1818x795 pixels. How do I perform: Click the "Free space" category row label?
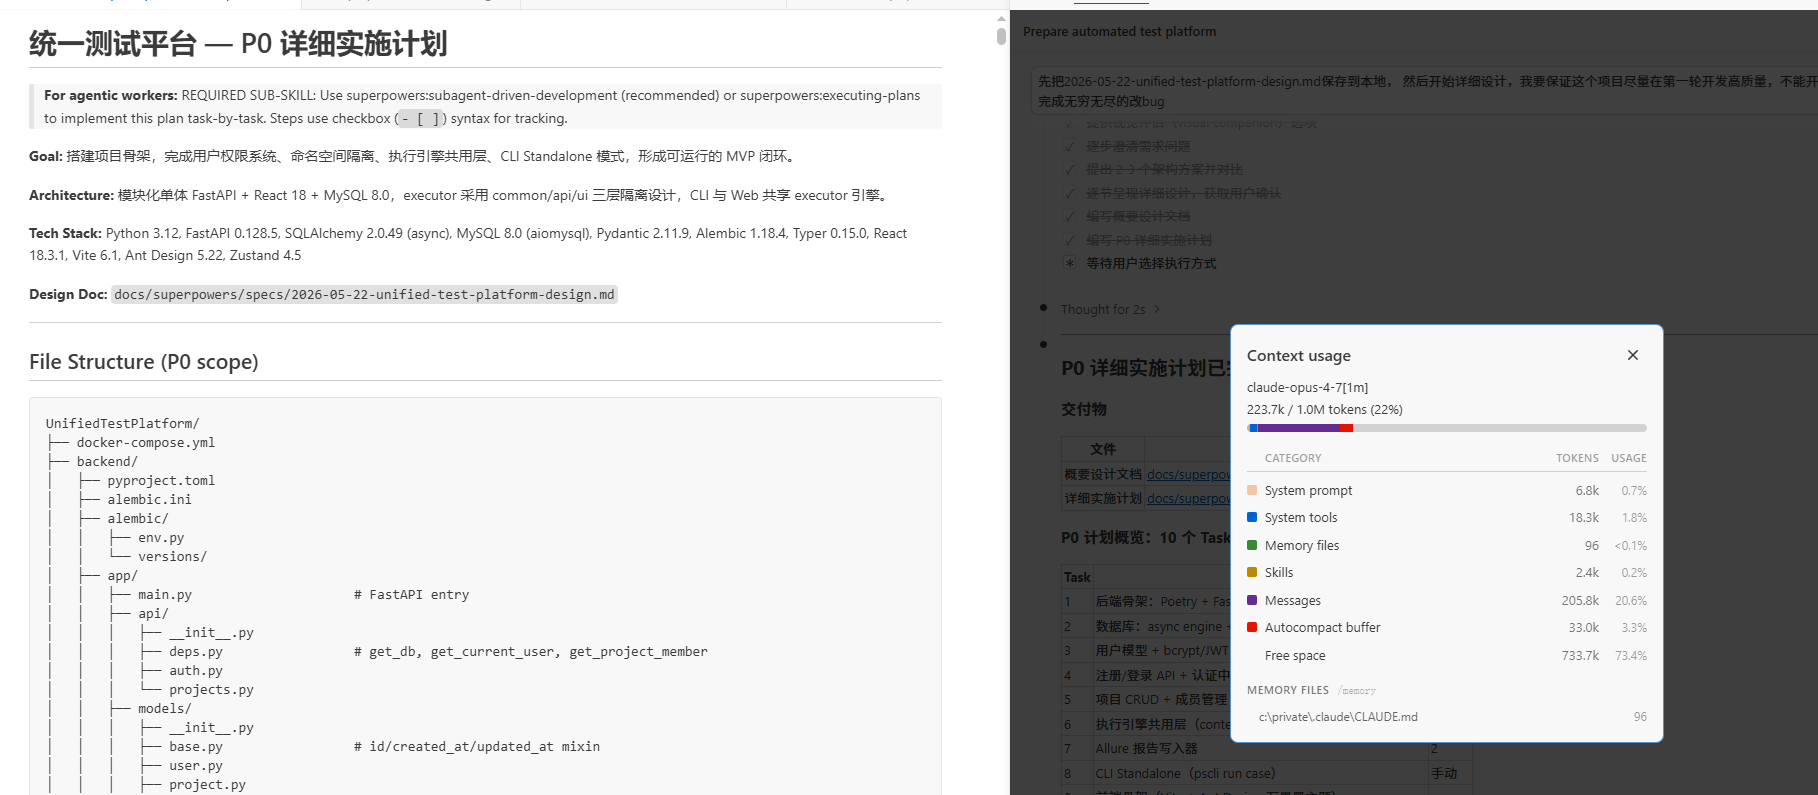point(1295,656)
